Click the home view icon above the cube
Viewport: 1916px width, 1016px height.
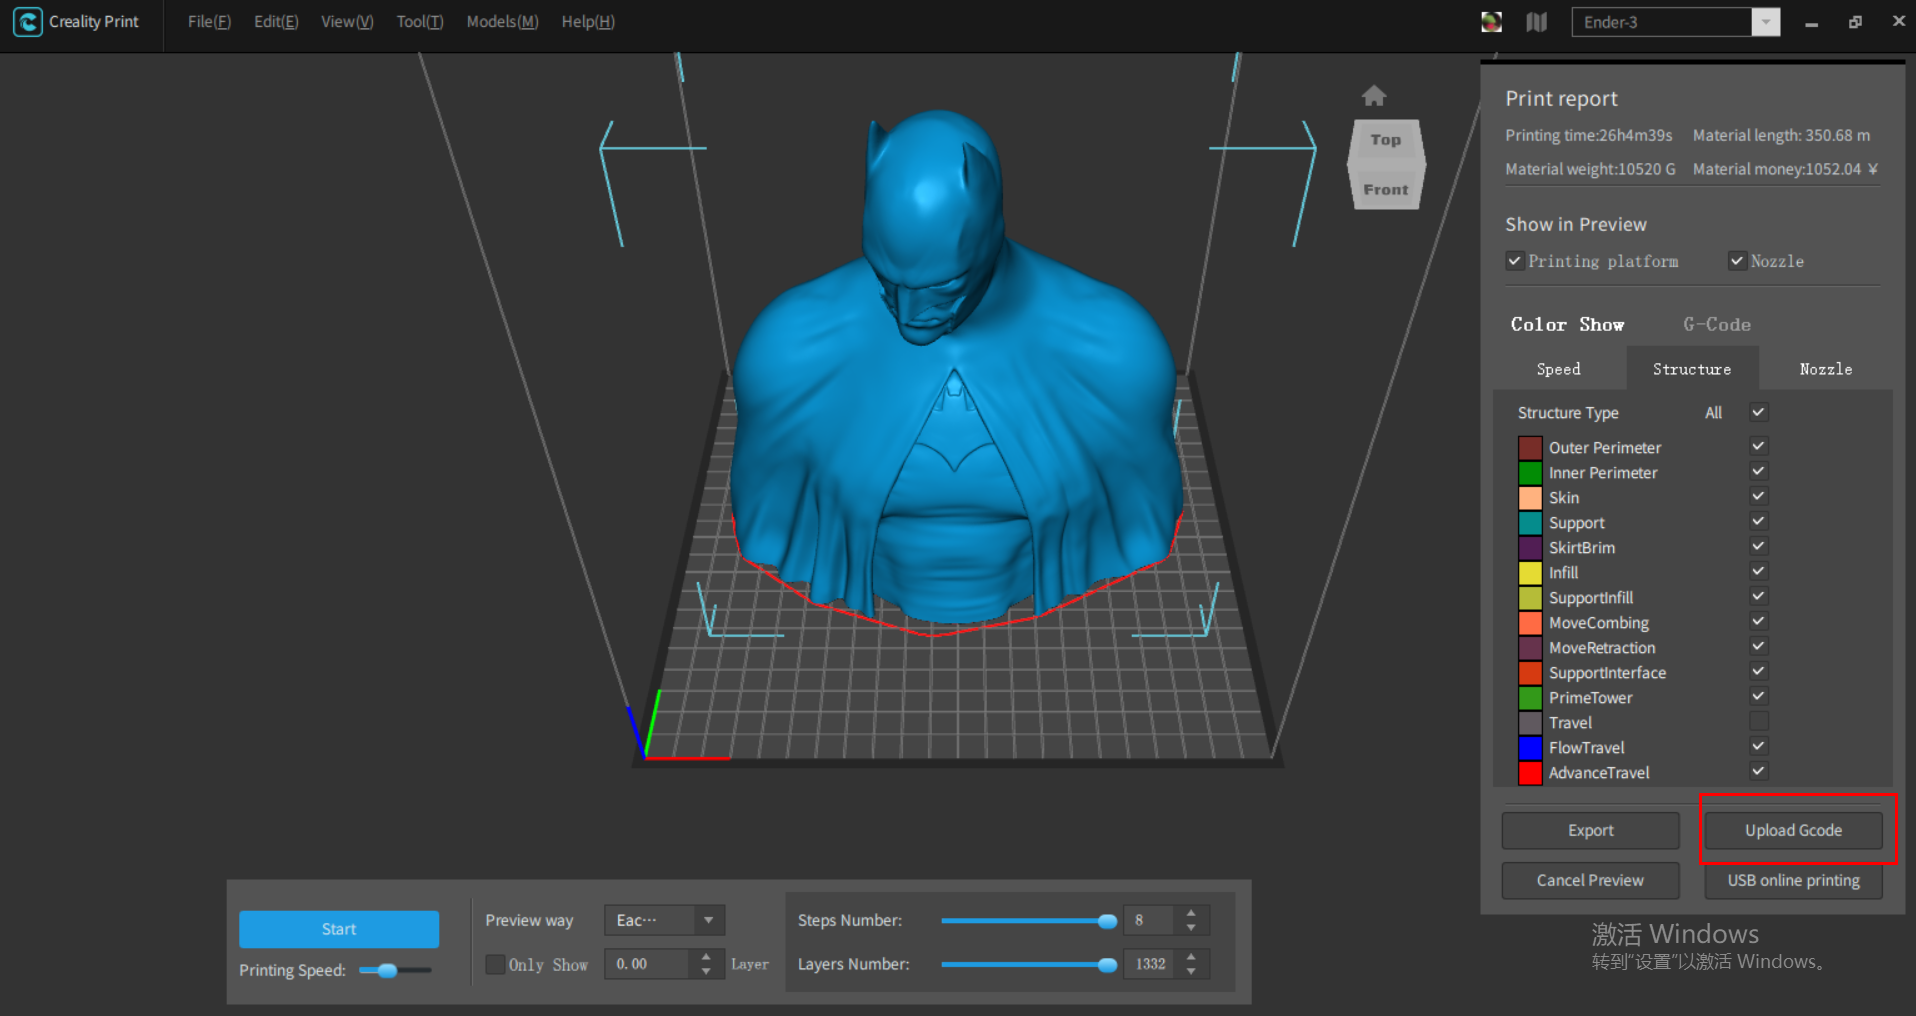(x=1374, y=96)
